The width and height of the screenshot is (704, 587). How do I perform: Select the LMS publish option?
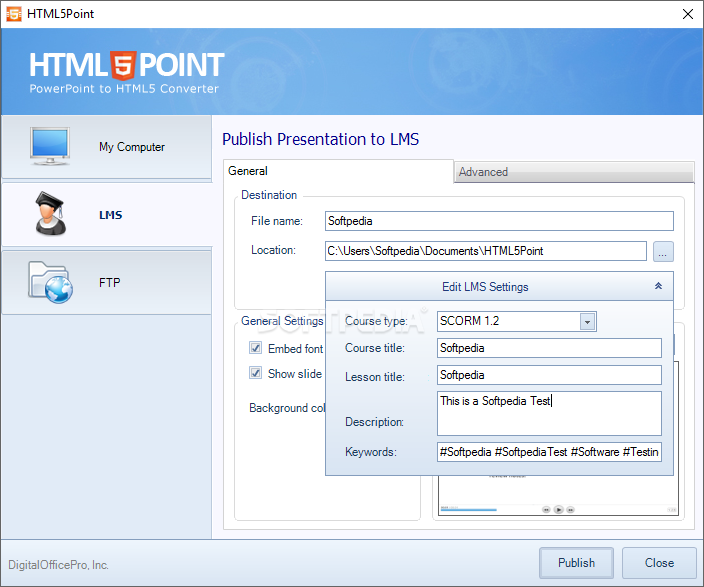pyautogui.click(x=106, y=215)
